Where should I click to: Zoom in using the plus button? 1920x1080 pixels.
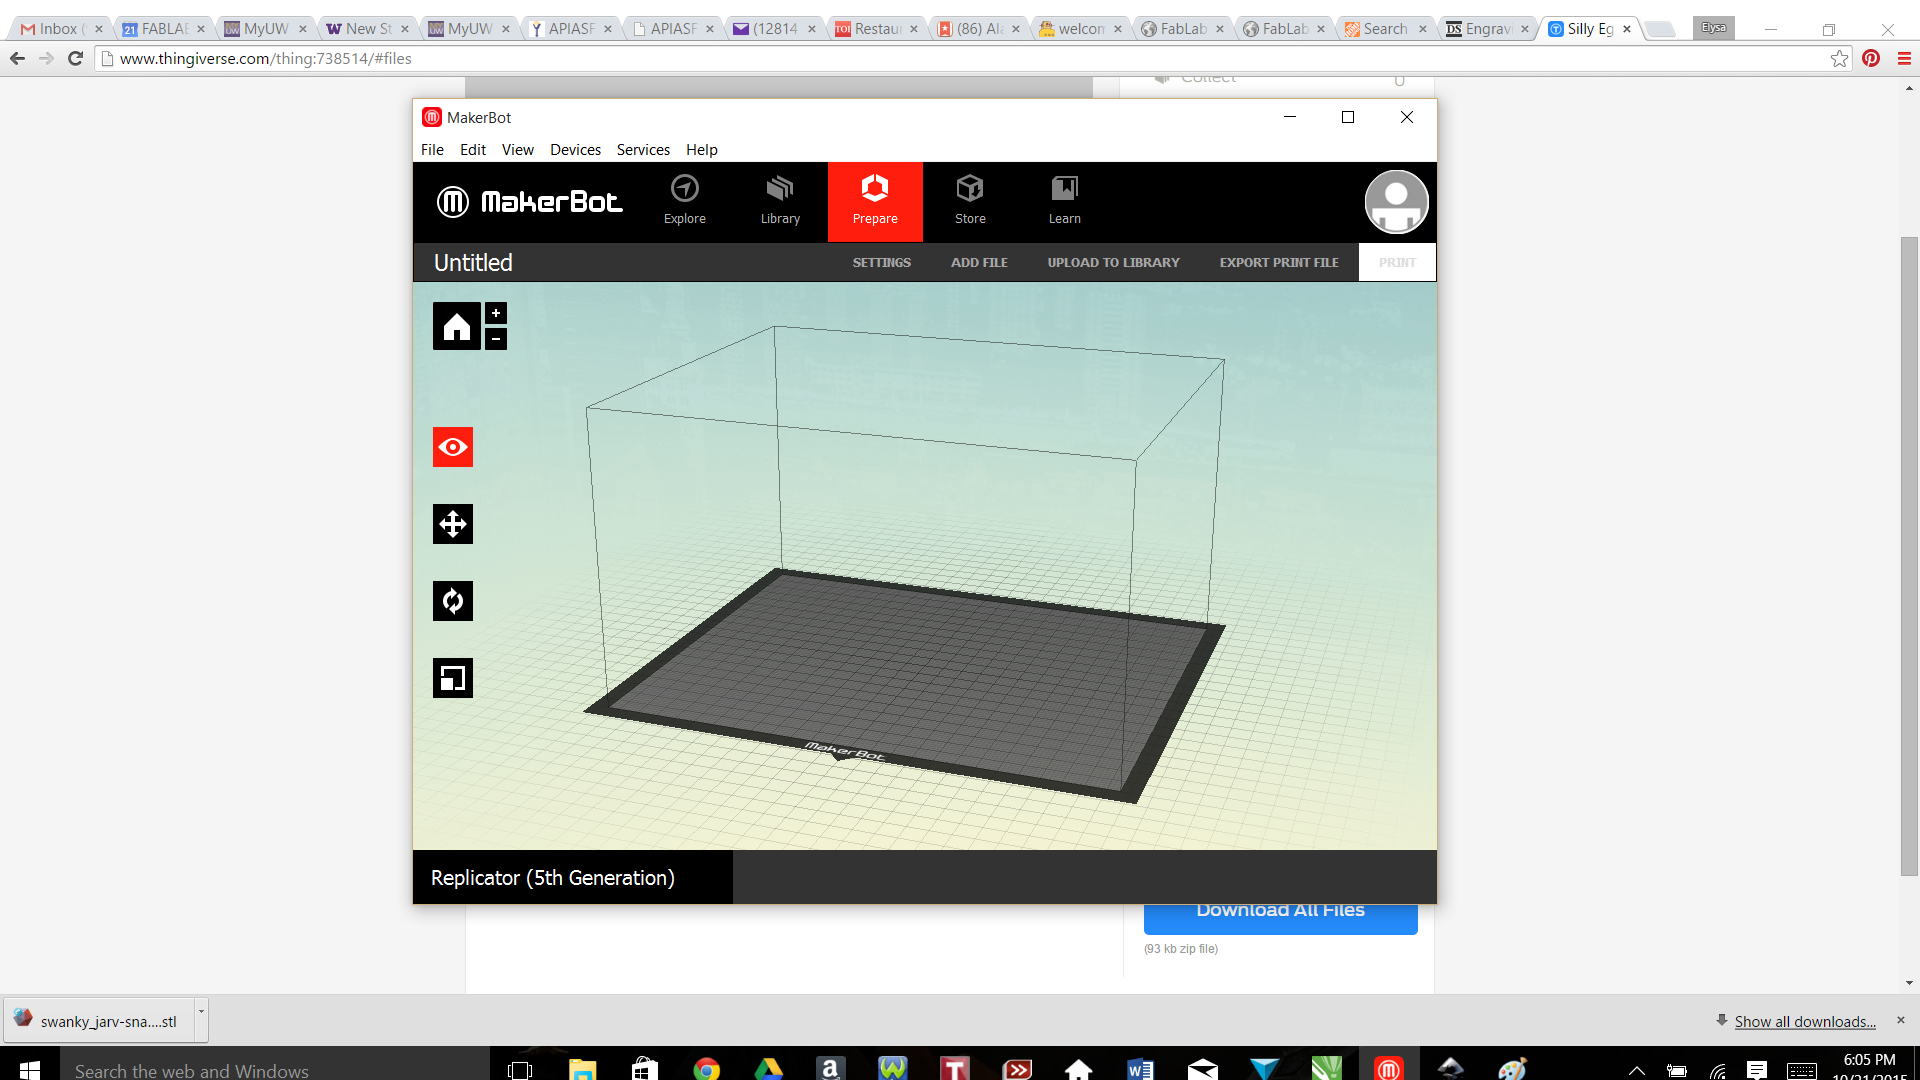[495, 311]
